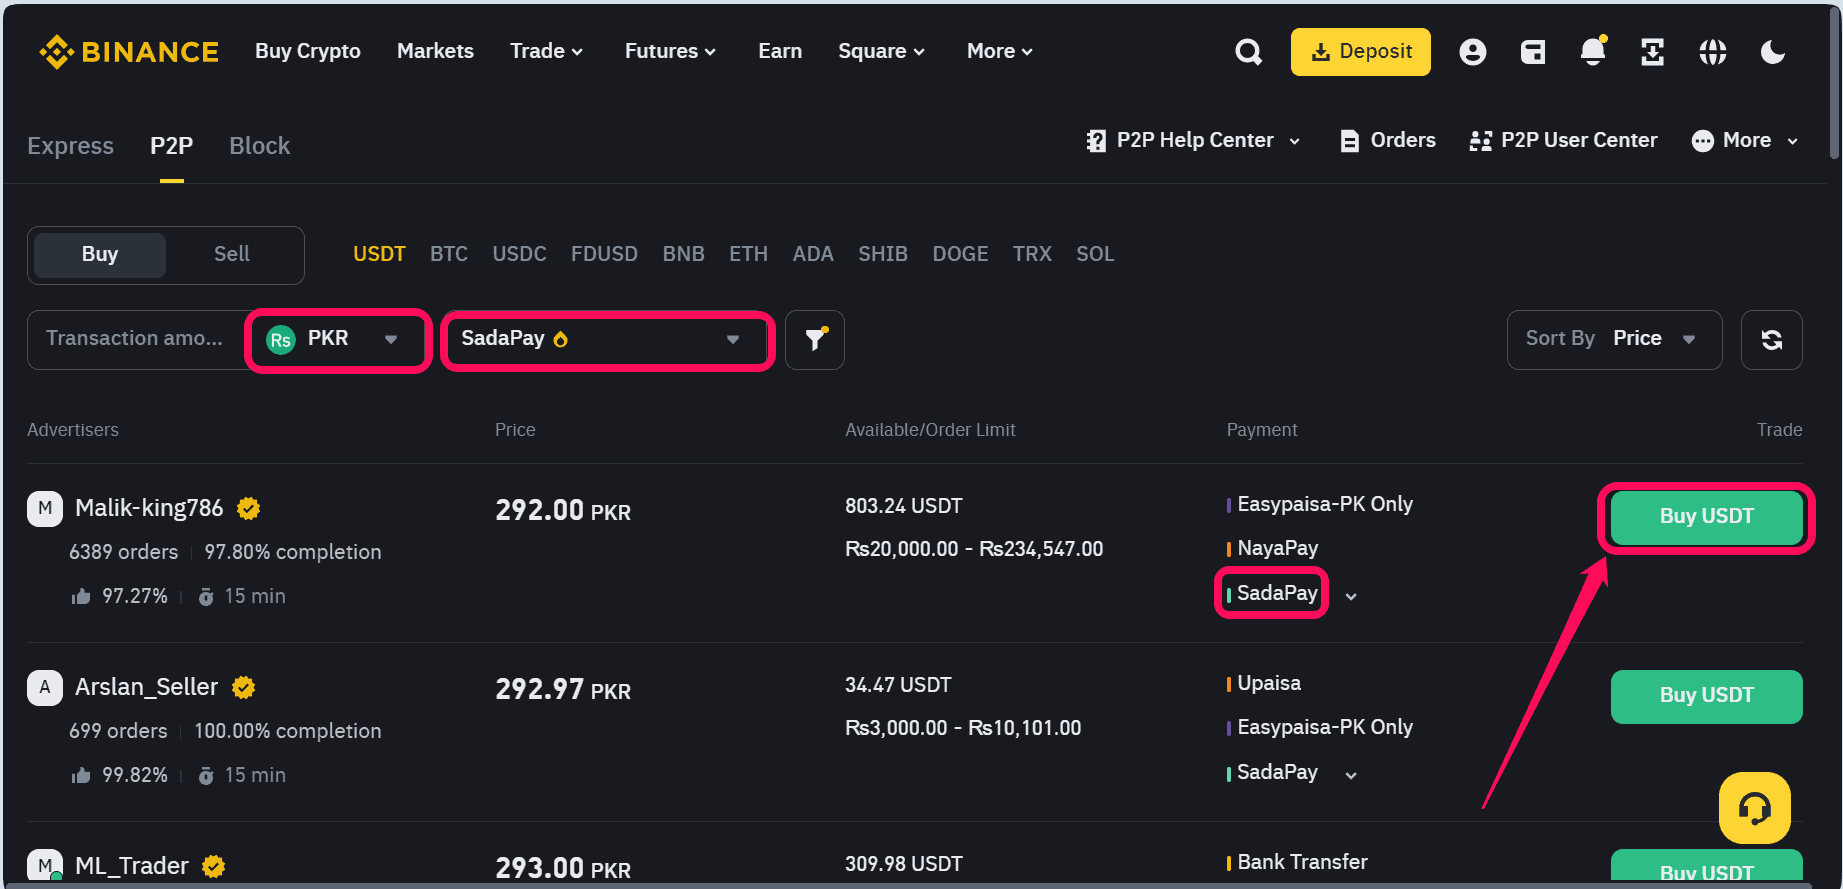Expand the top More menu
This screenshot has height=889, width=1843.
tap(999, 51)
